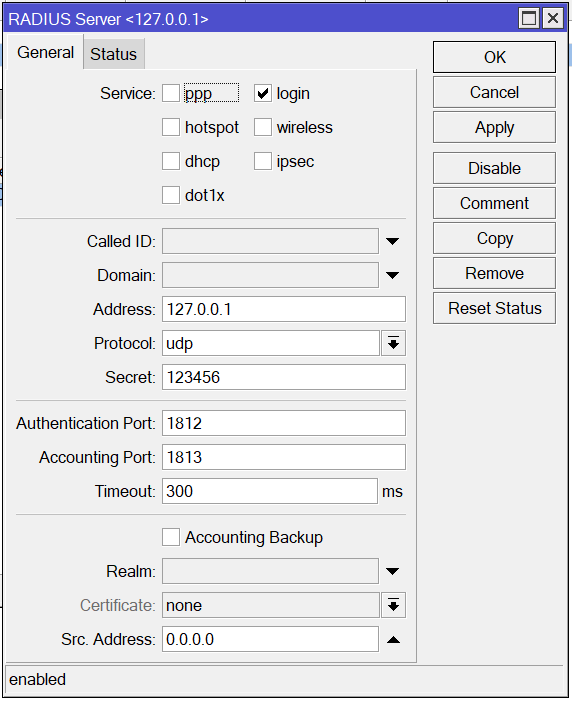
Task: Focus the Address field with 127.0.0.1
Action: [x=284, y=309]
